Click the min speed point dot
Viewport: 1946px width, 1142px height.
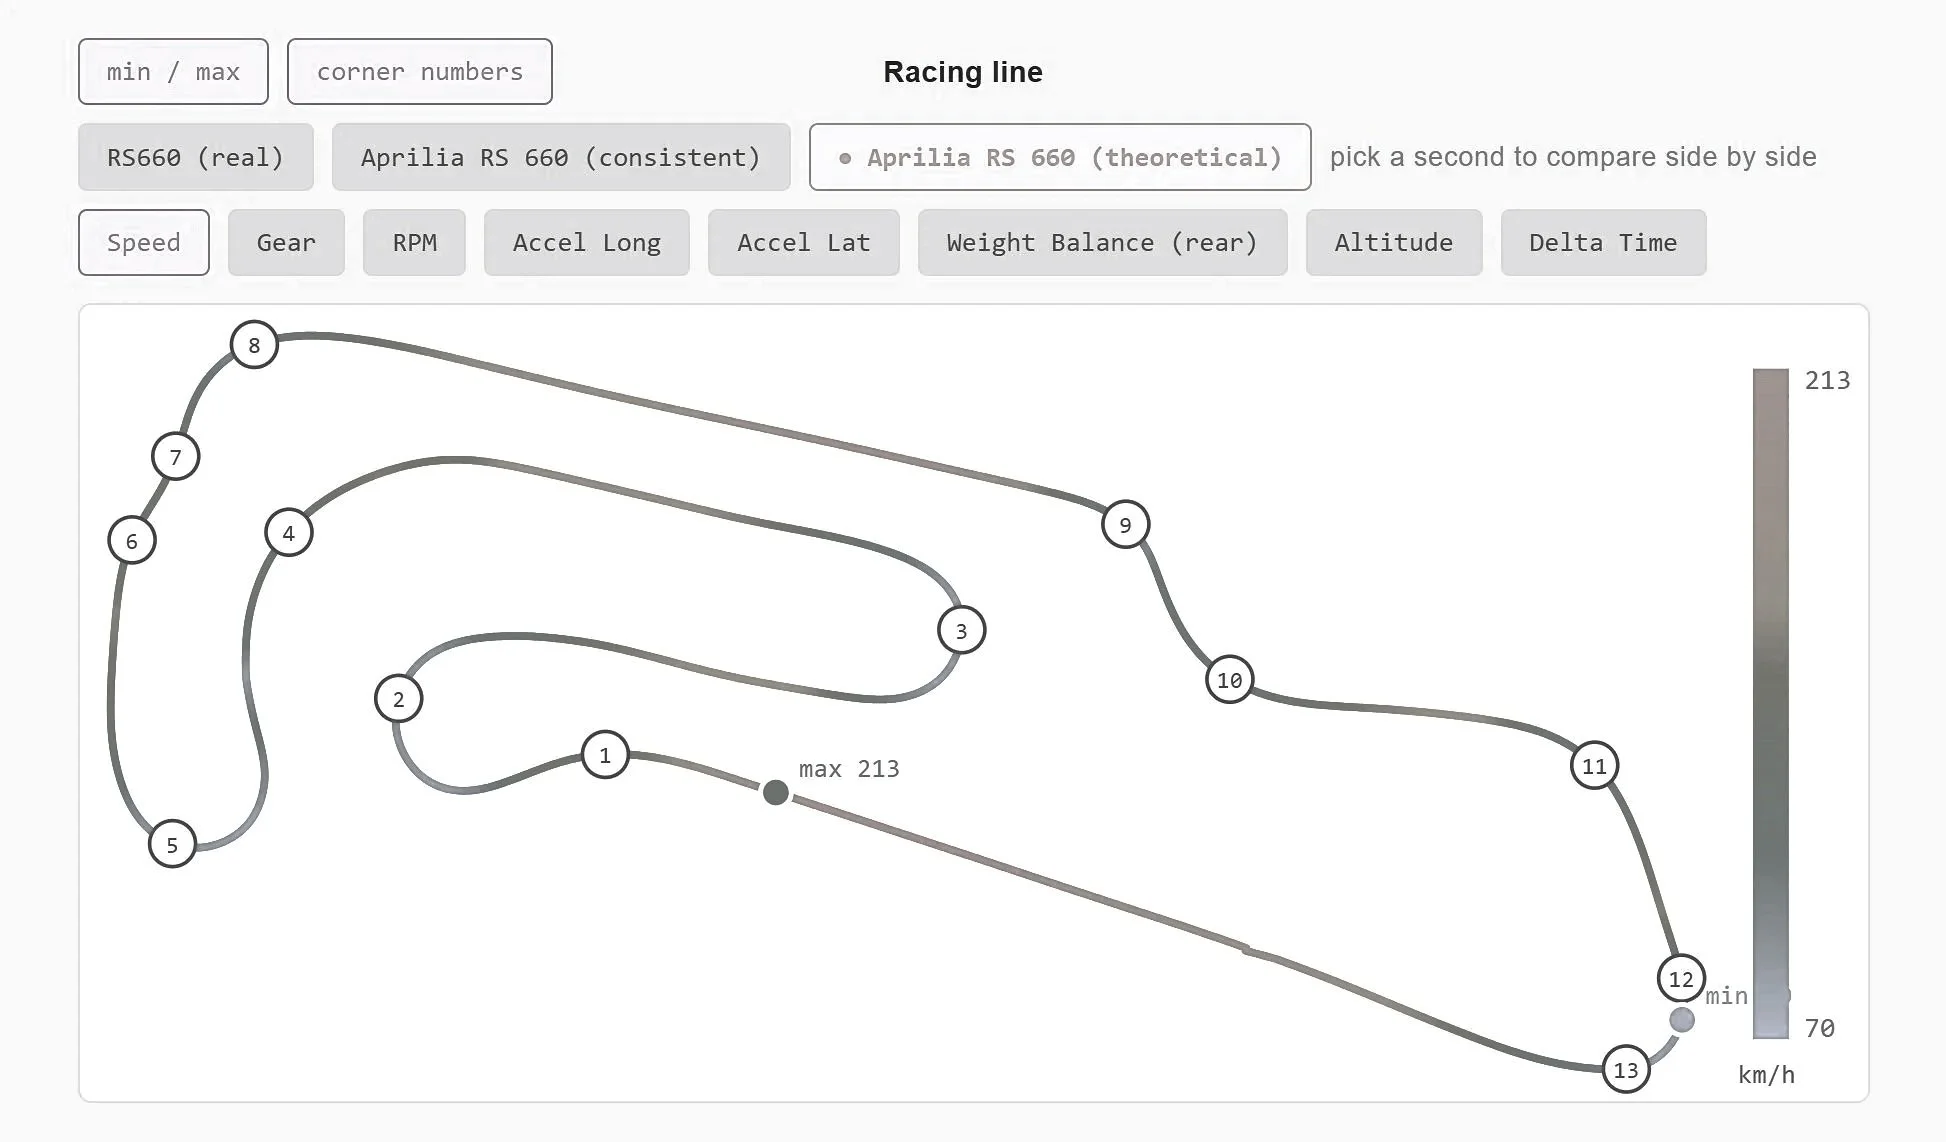pyautogui.click(x=1683, y=1020)
